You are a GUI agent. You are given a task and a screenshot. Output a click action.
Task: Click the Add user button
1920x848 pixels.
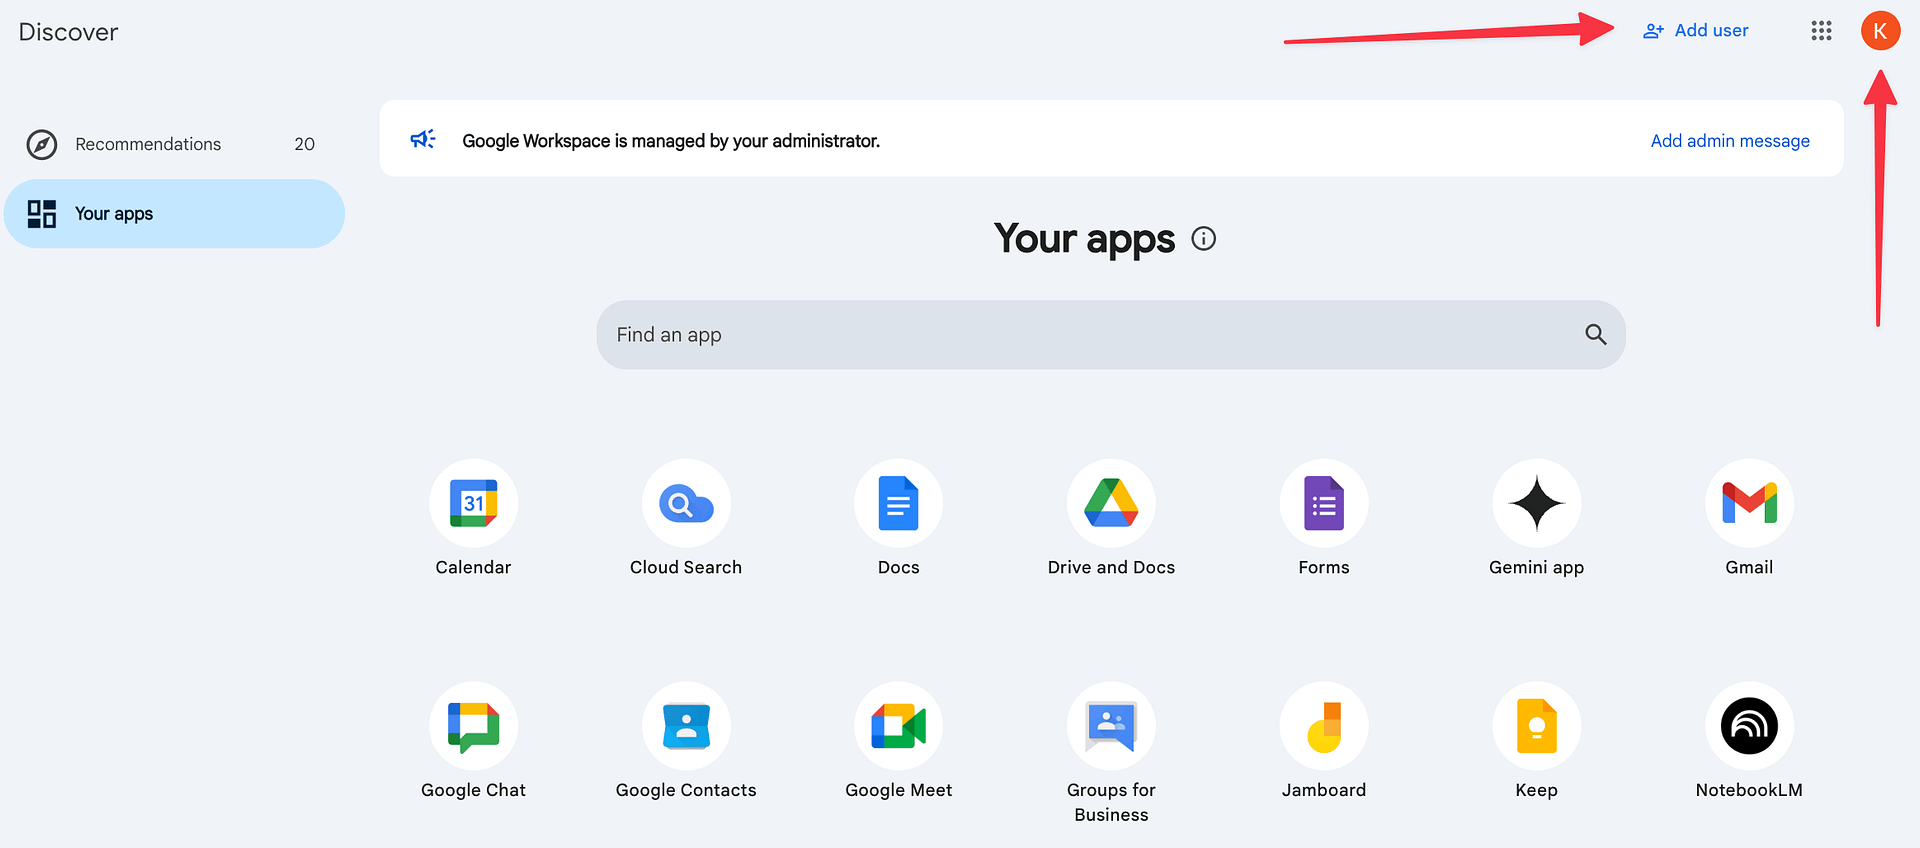pos(1696,31)
